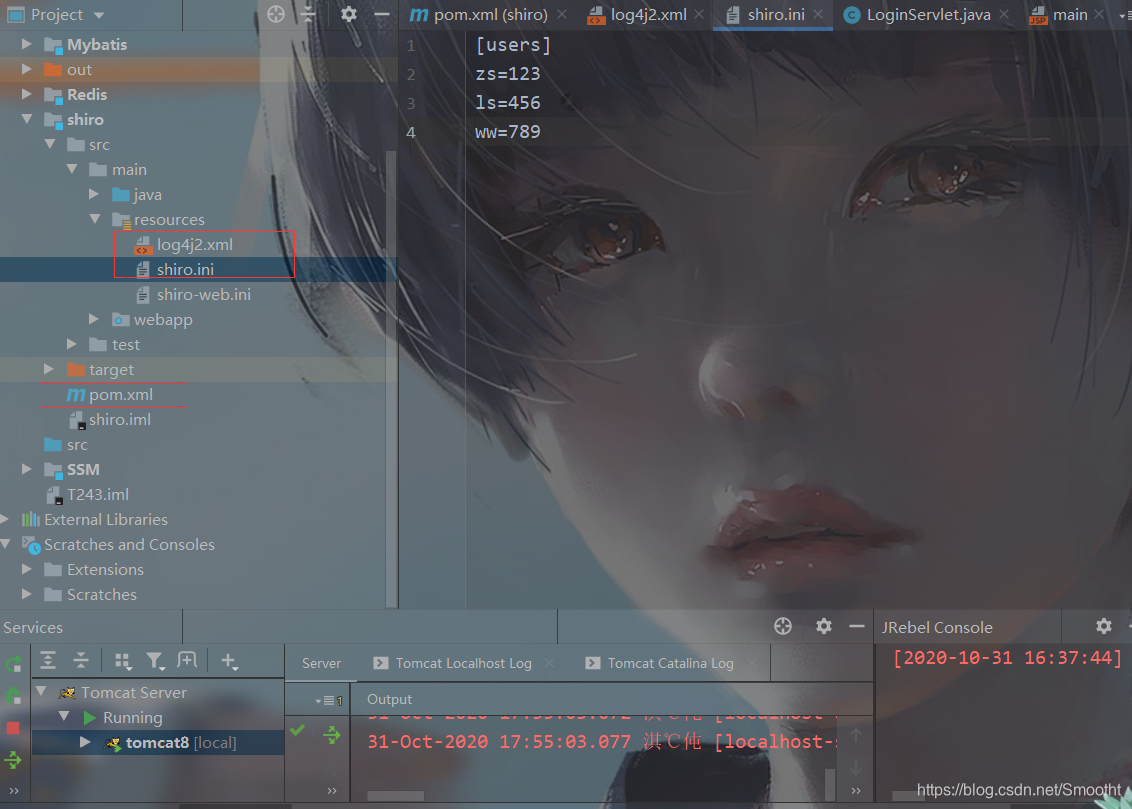Click the [users] section header line
1132x809 pixels.
pos(513,45)
